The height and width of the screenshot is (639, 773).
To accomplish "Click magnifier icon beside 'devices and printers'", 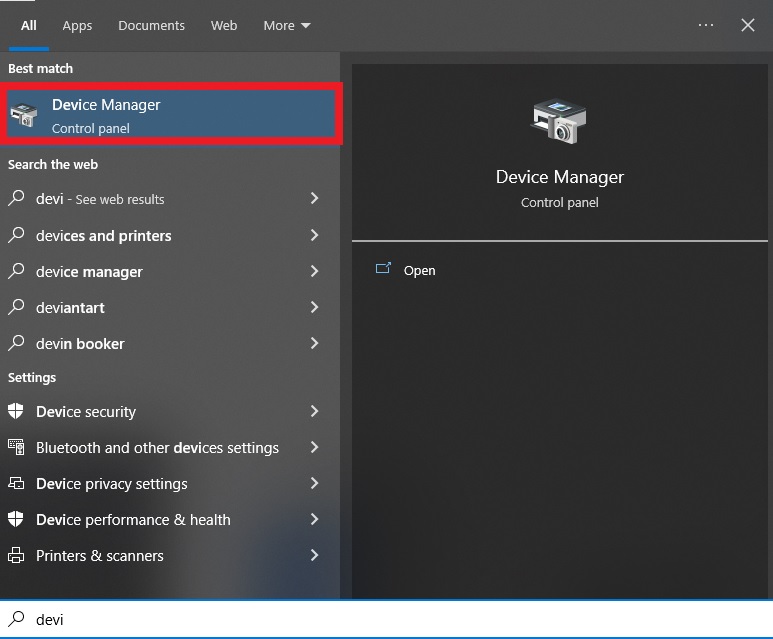I will point(16,234).
